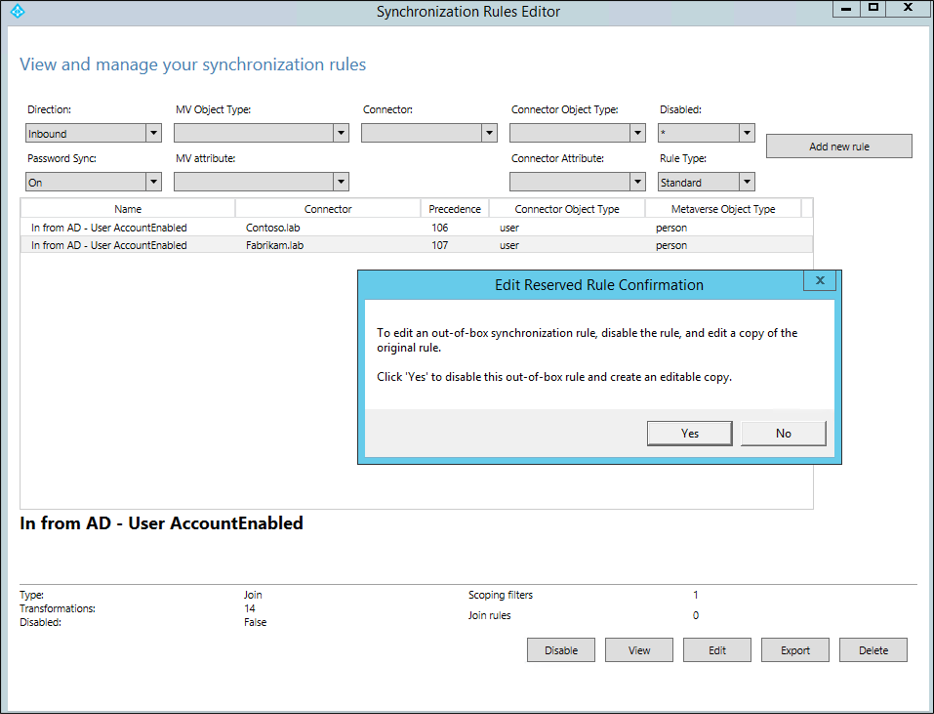
Task: Open the MV Object Type dropdown
Action: 340,132
